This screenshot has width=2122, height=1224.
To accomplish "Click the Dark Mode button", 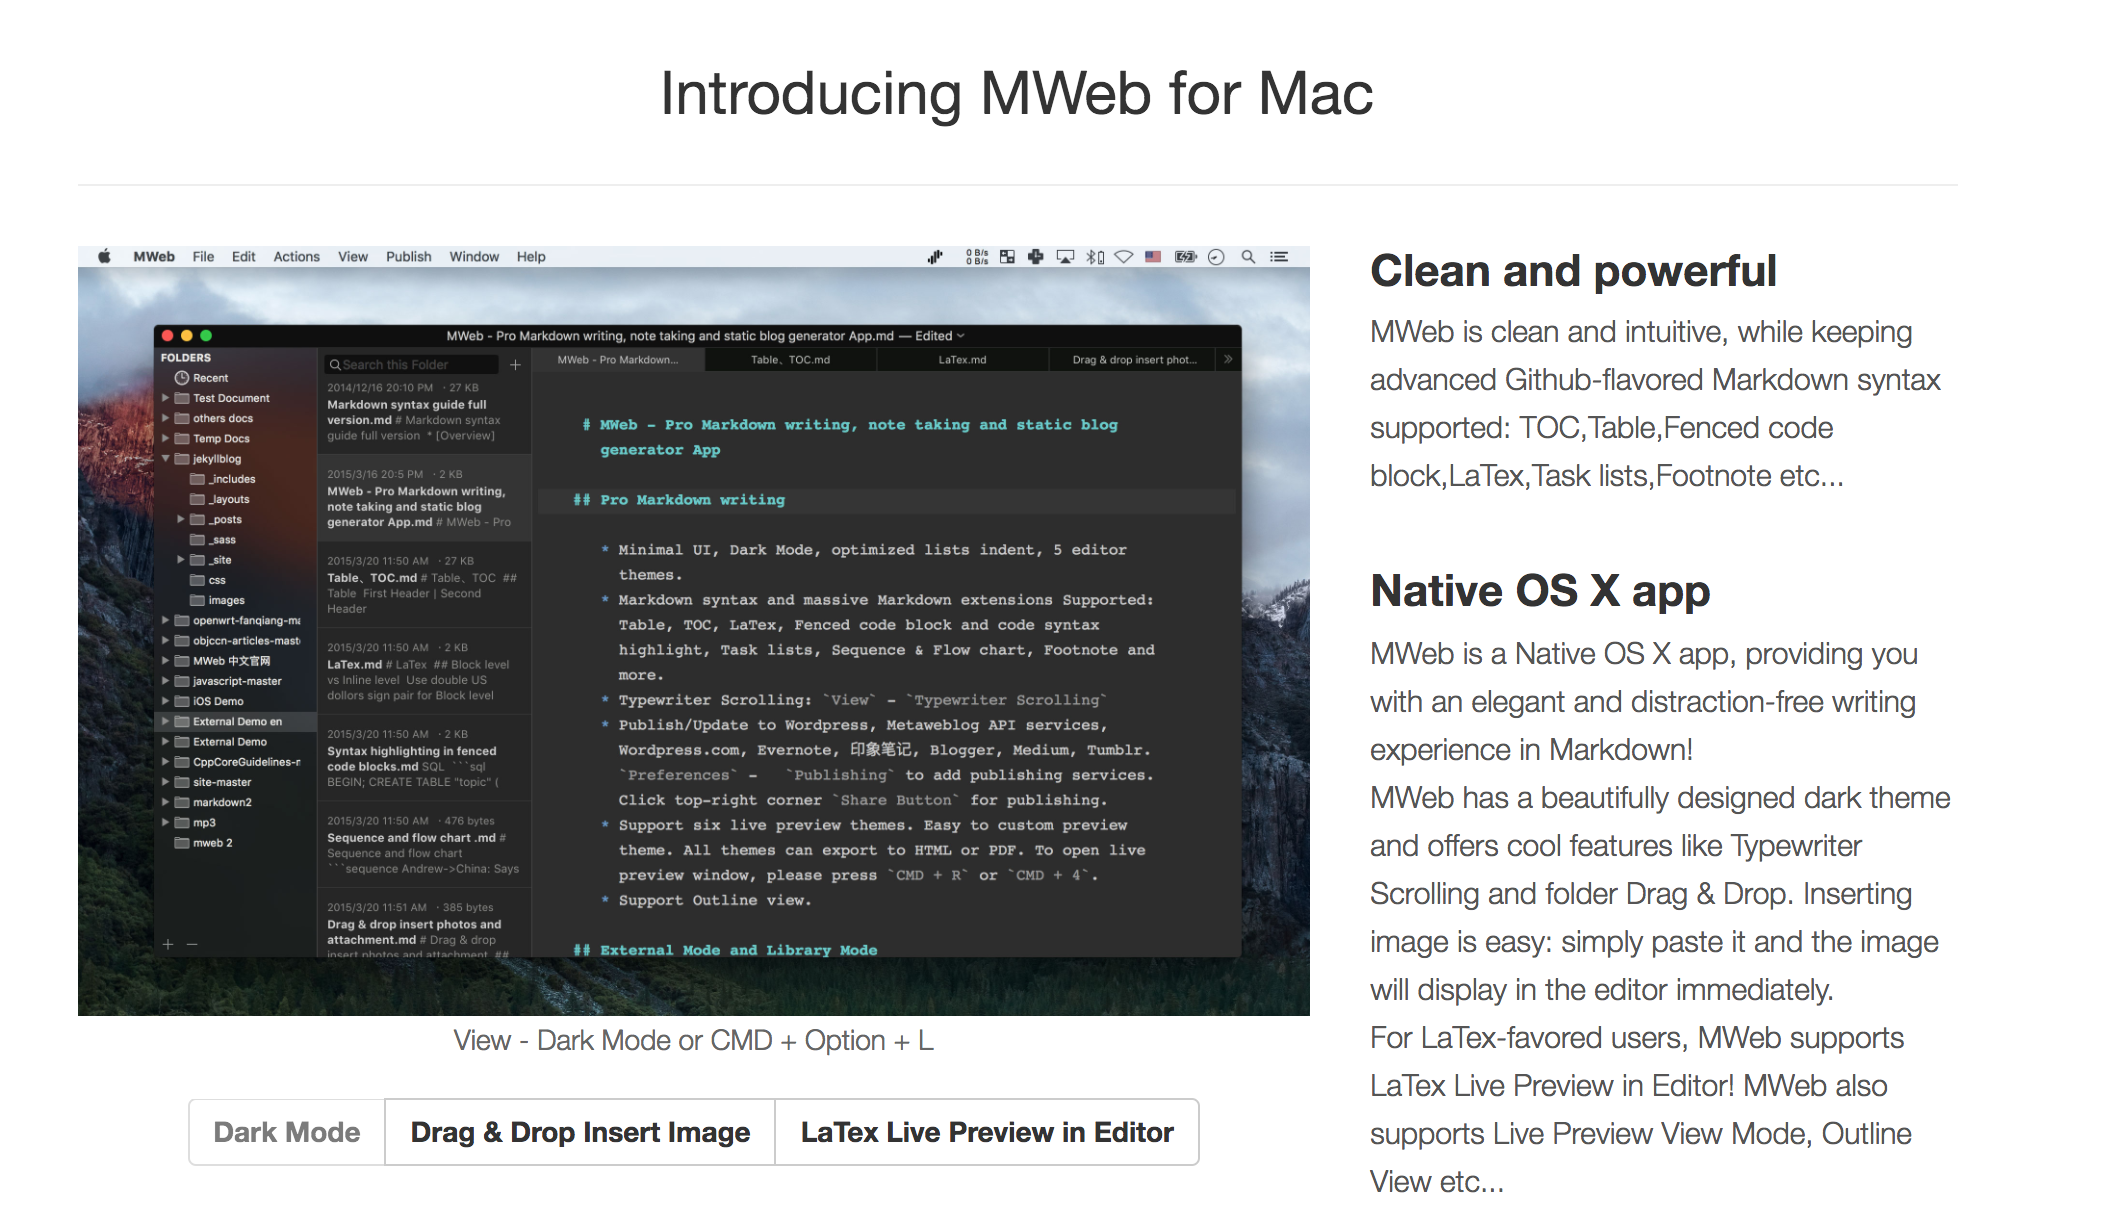I will [x=287, y=1132].
